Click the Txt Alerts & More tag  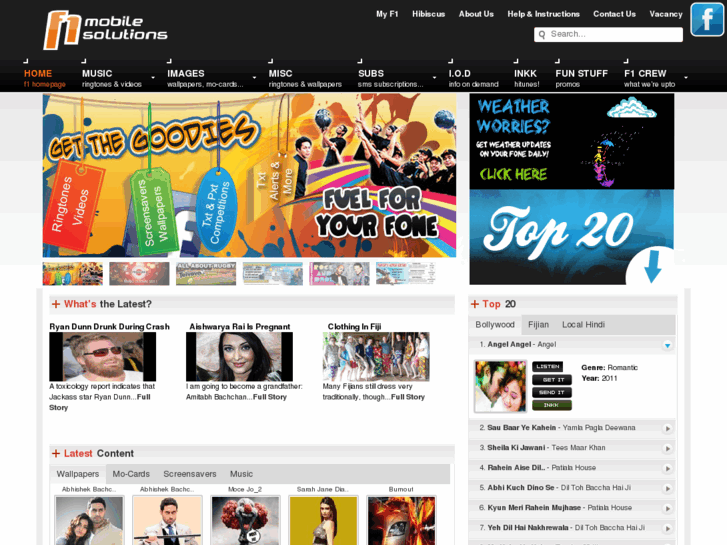click(x=275, y=180)
